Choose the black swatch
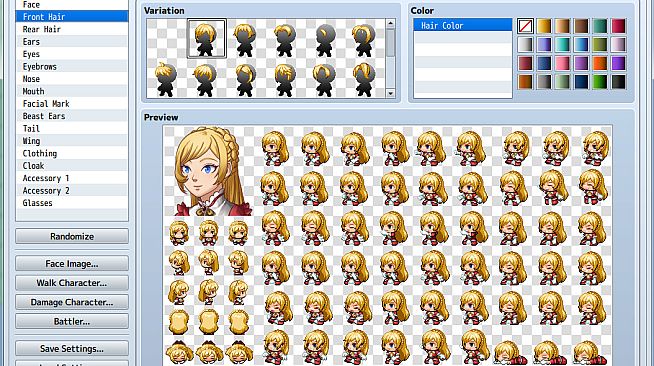The height and width of the screenshot is (366, 654). [x=619, y=82]
